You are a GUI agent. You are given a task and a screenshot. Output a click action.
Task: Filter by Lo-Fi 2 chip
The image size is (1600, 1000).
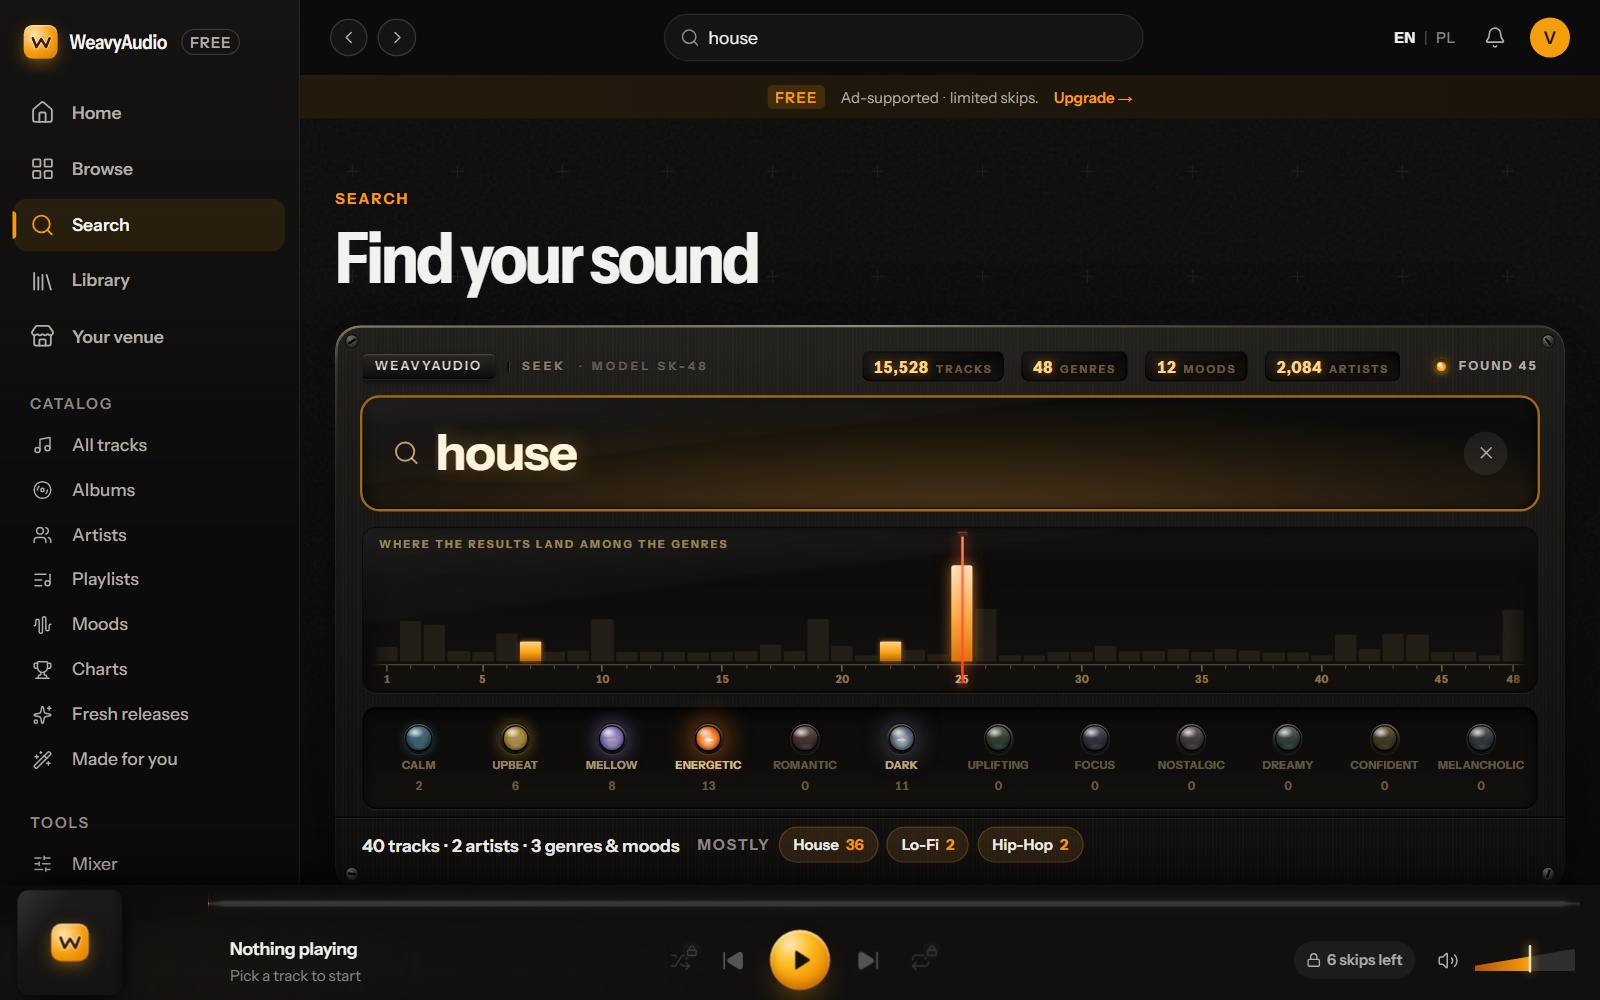coord(927,845)
